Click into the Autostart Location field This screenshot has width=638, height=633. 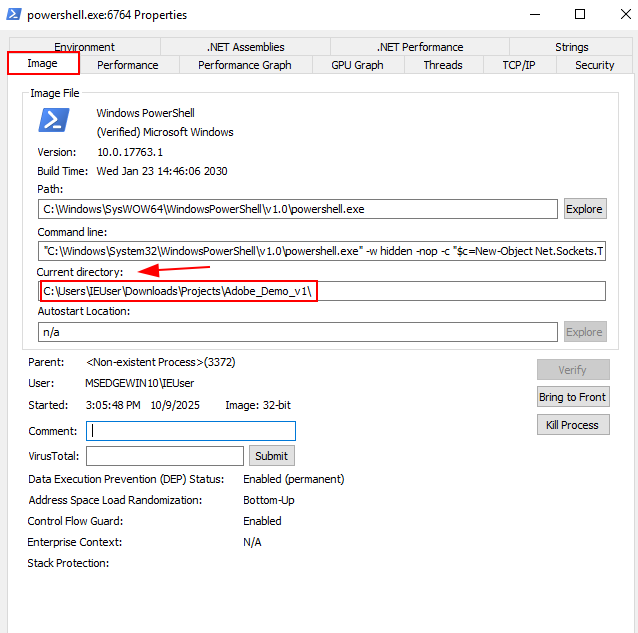297,332
